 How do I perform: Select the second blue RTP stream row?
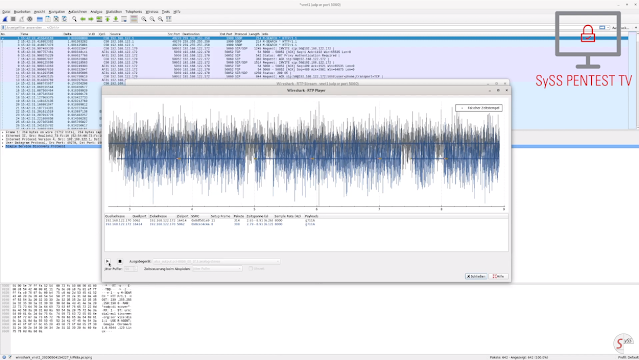pyautogui.click(x=306, y=224)
